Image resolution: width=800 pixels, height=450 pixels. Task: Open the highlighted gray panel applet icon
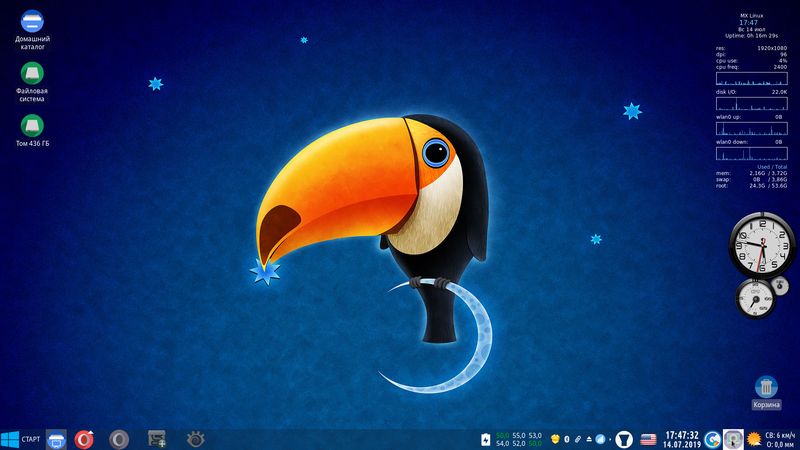click(733, 439)
